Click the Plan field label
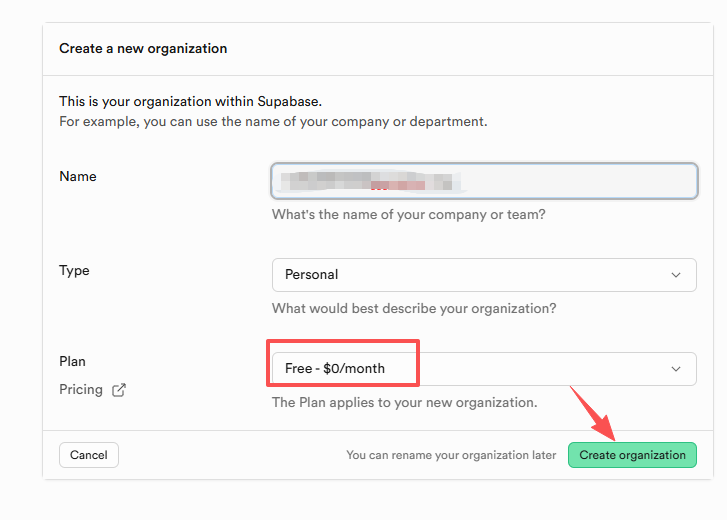Viewport: 727px width, 520px height. pyautogui.click(x=72, y=361)
